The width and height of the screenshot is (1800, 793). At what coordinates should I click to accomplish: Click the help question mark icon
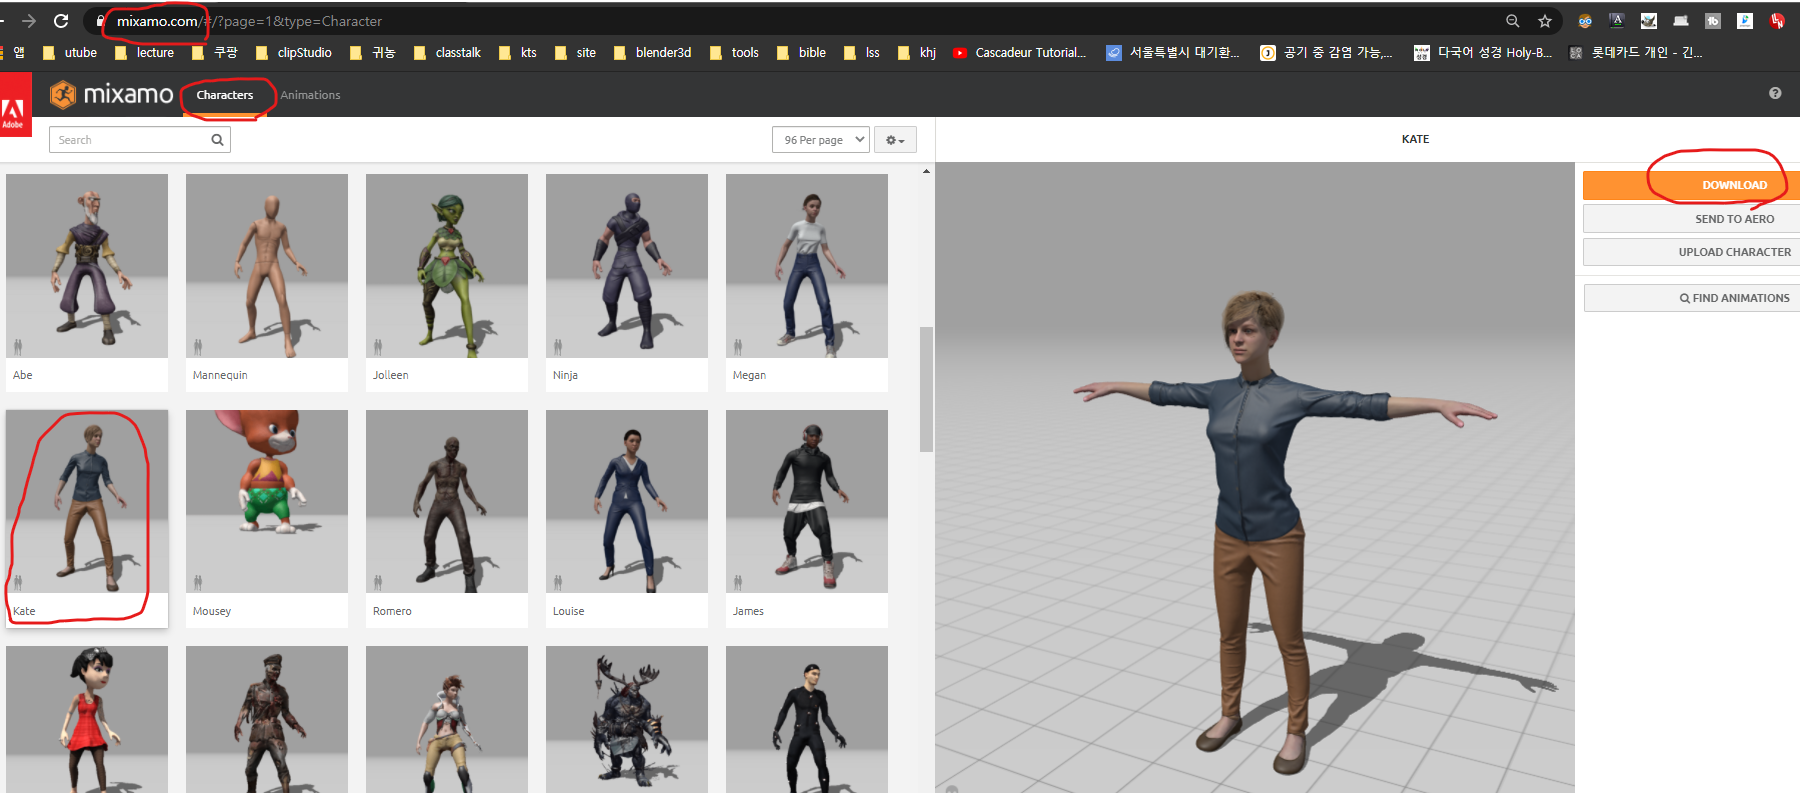[1775, 93]
